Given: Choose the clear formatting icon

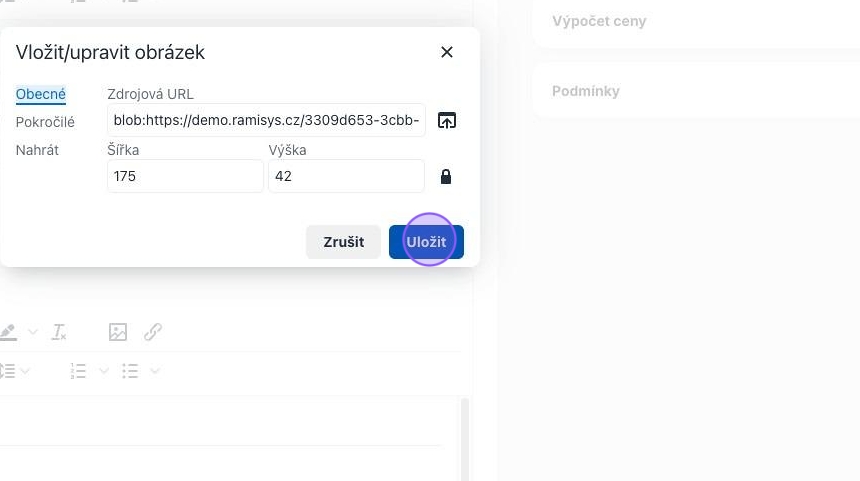Looking at the screenshot, I should tap(59, 332).
